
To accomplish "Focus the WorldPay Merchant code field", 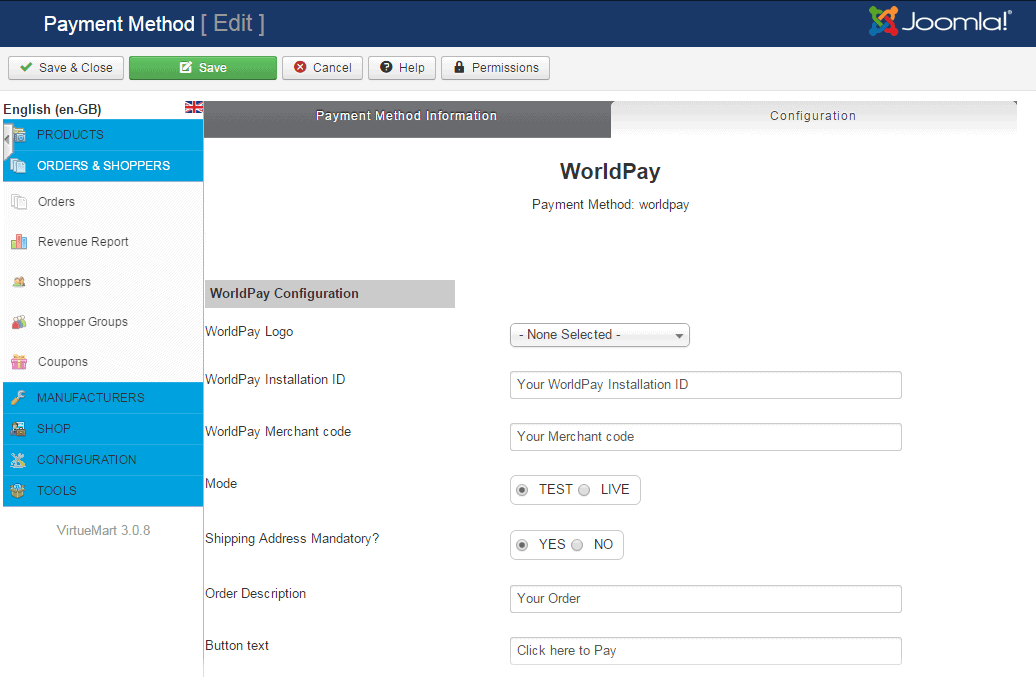I will [x=706, y=437].
